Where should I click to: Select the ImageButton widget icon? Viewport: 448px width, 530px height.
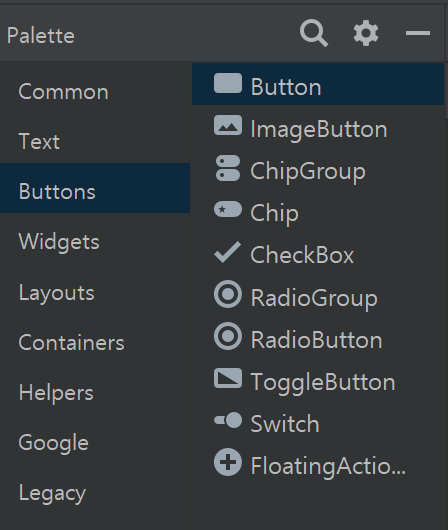(228, 125)
